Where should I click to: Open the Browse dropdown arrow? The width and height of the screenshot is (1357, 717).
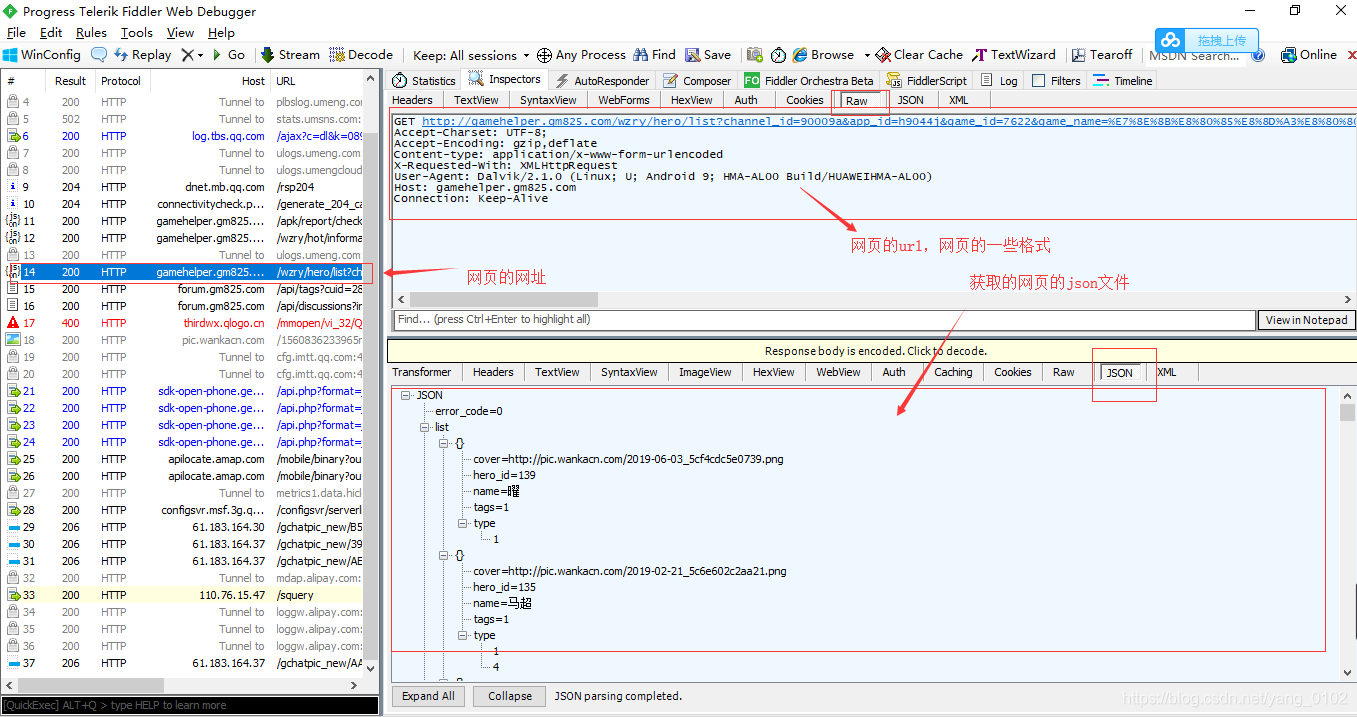(x=865, y=55)
